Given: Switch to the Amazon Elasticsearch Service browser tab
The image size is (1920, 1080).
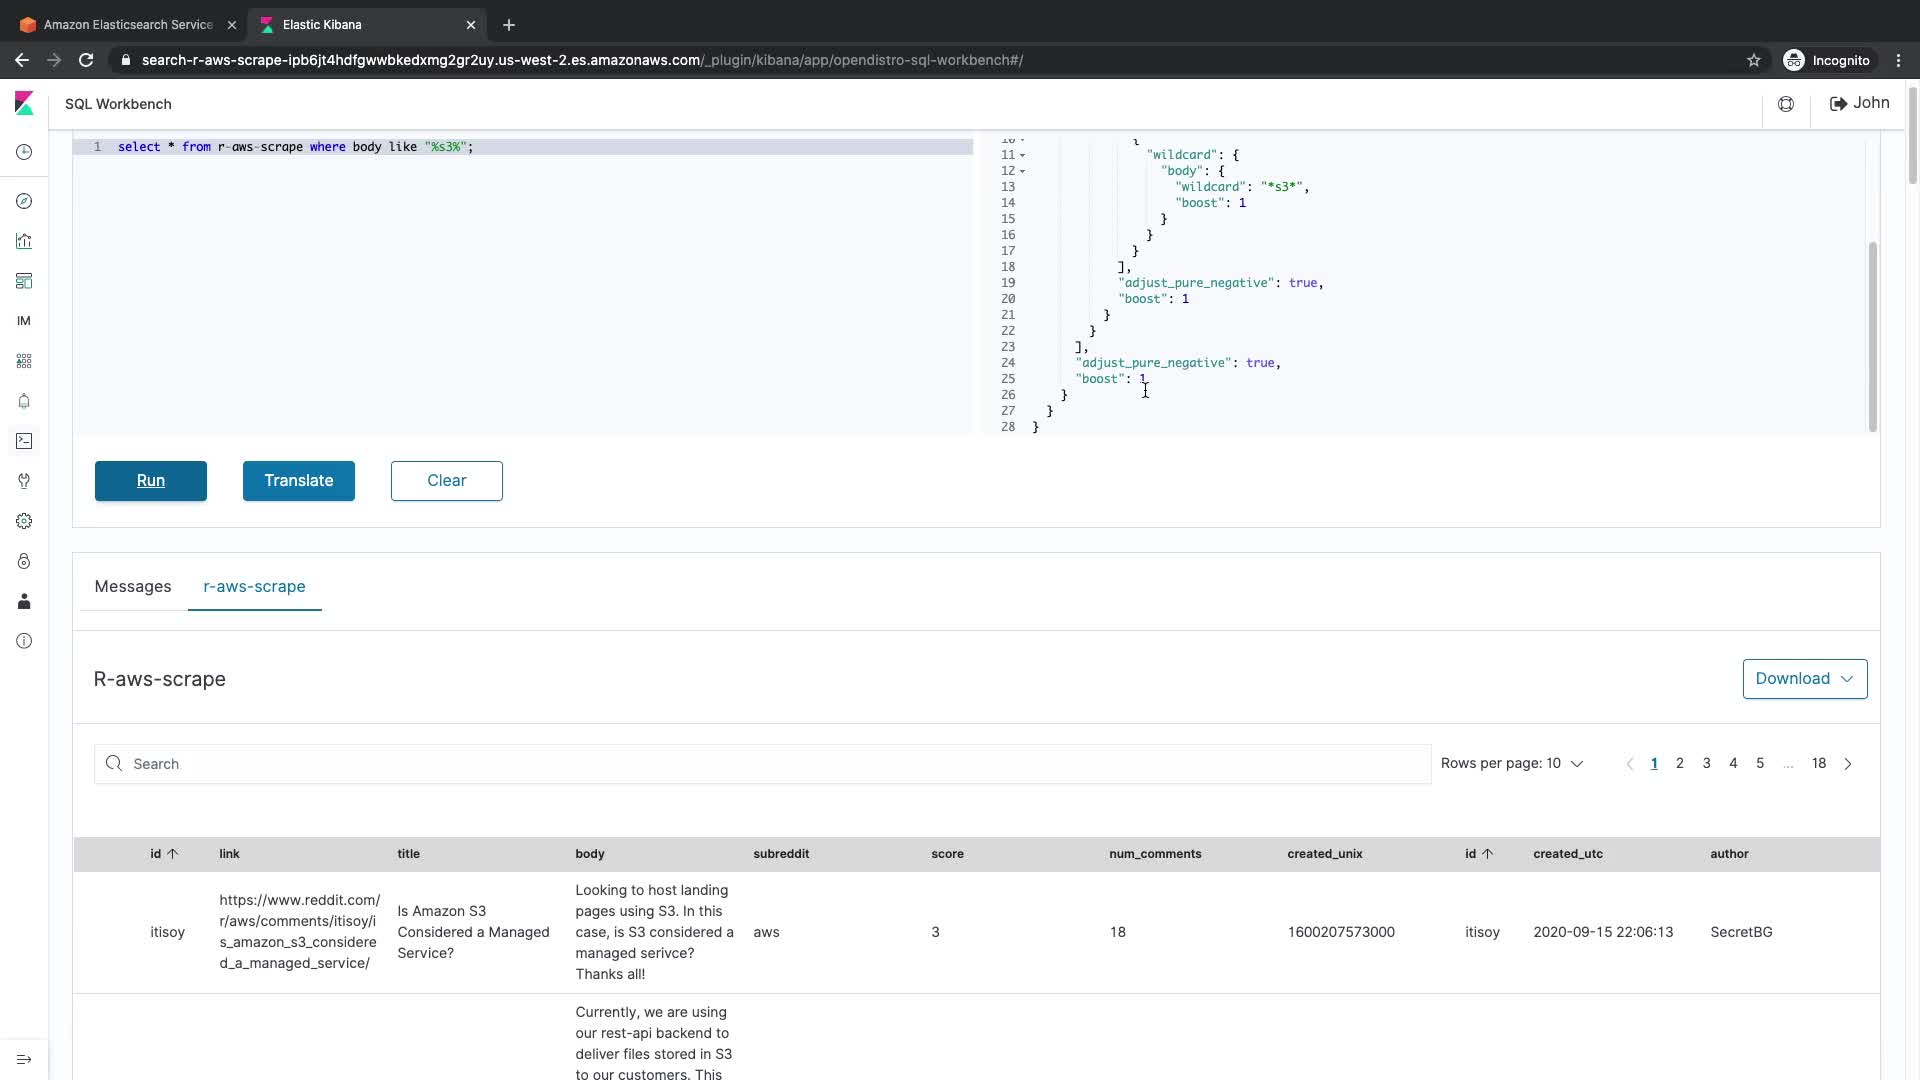Looking at the screenshot, I should (x=128, y=24).
